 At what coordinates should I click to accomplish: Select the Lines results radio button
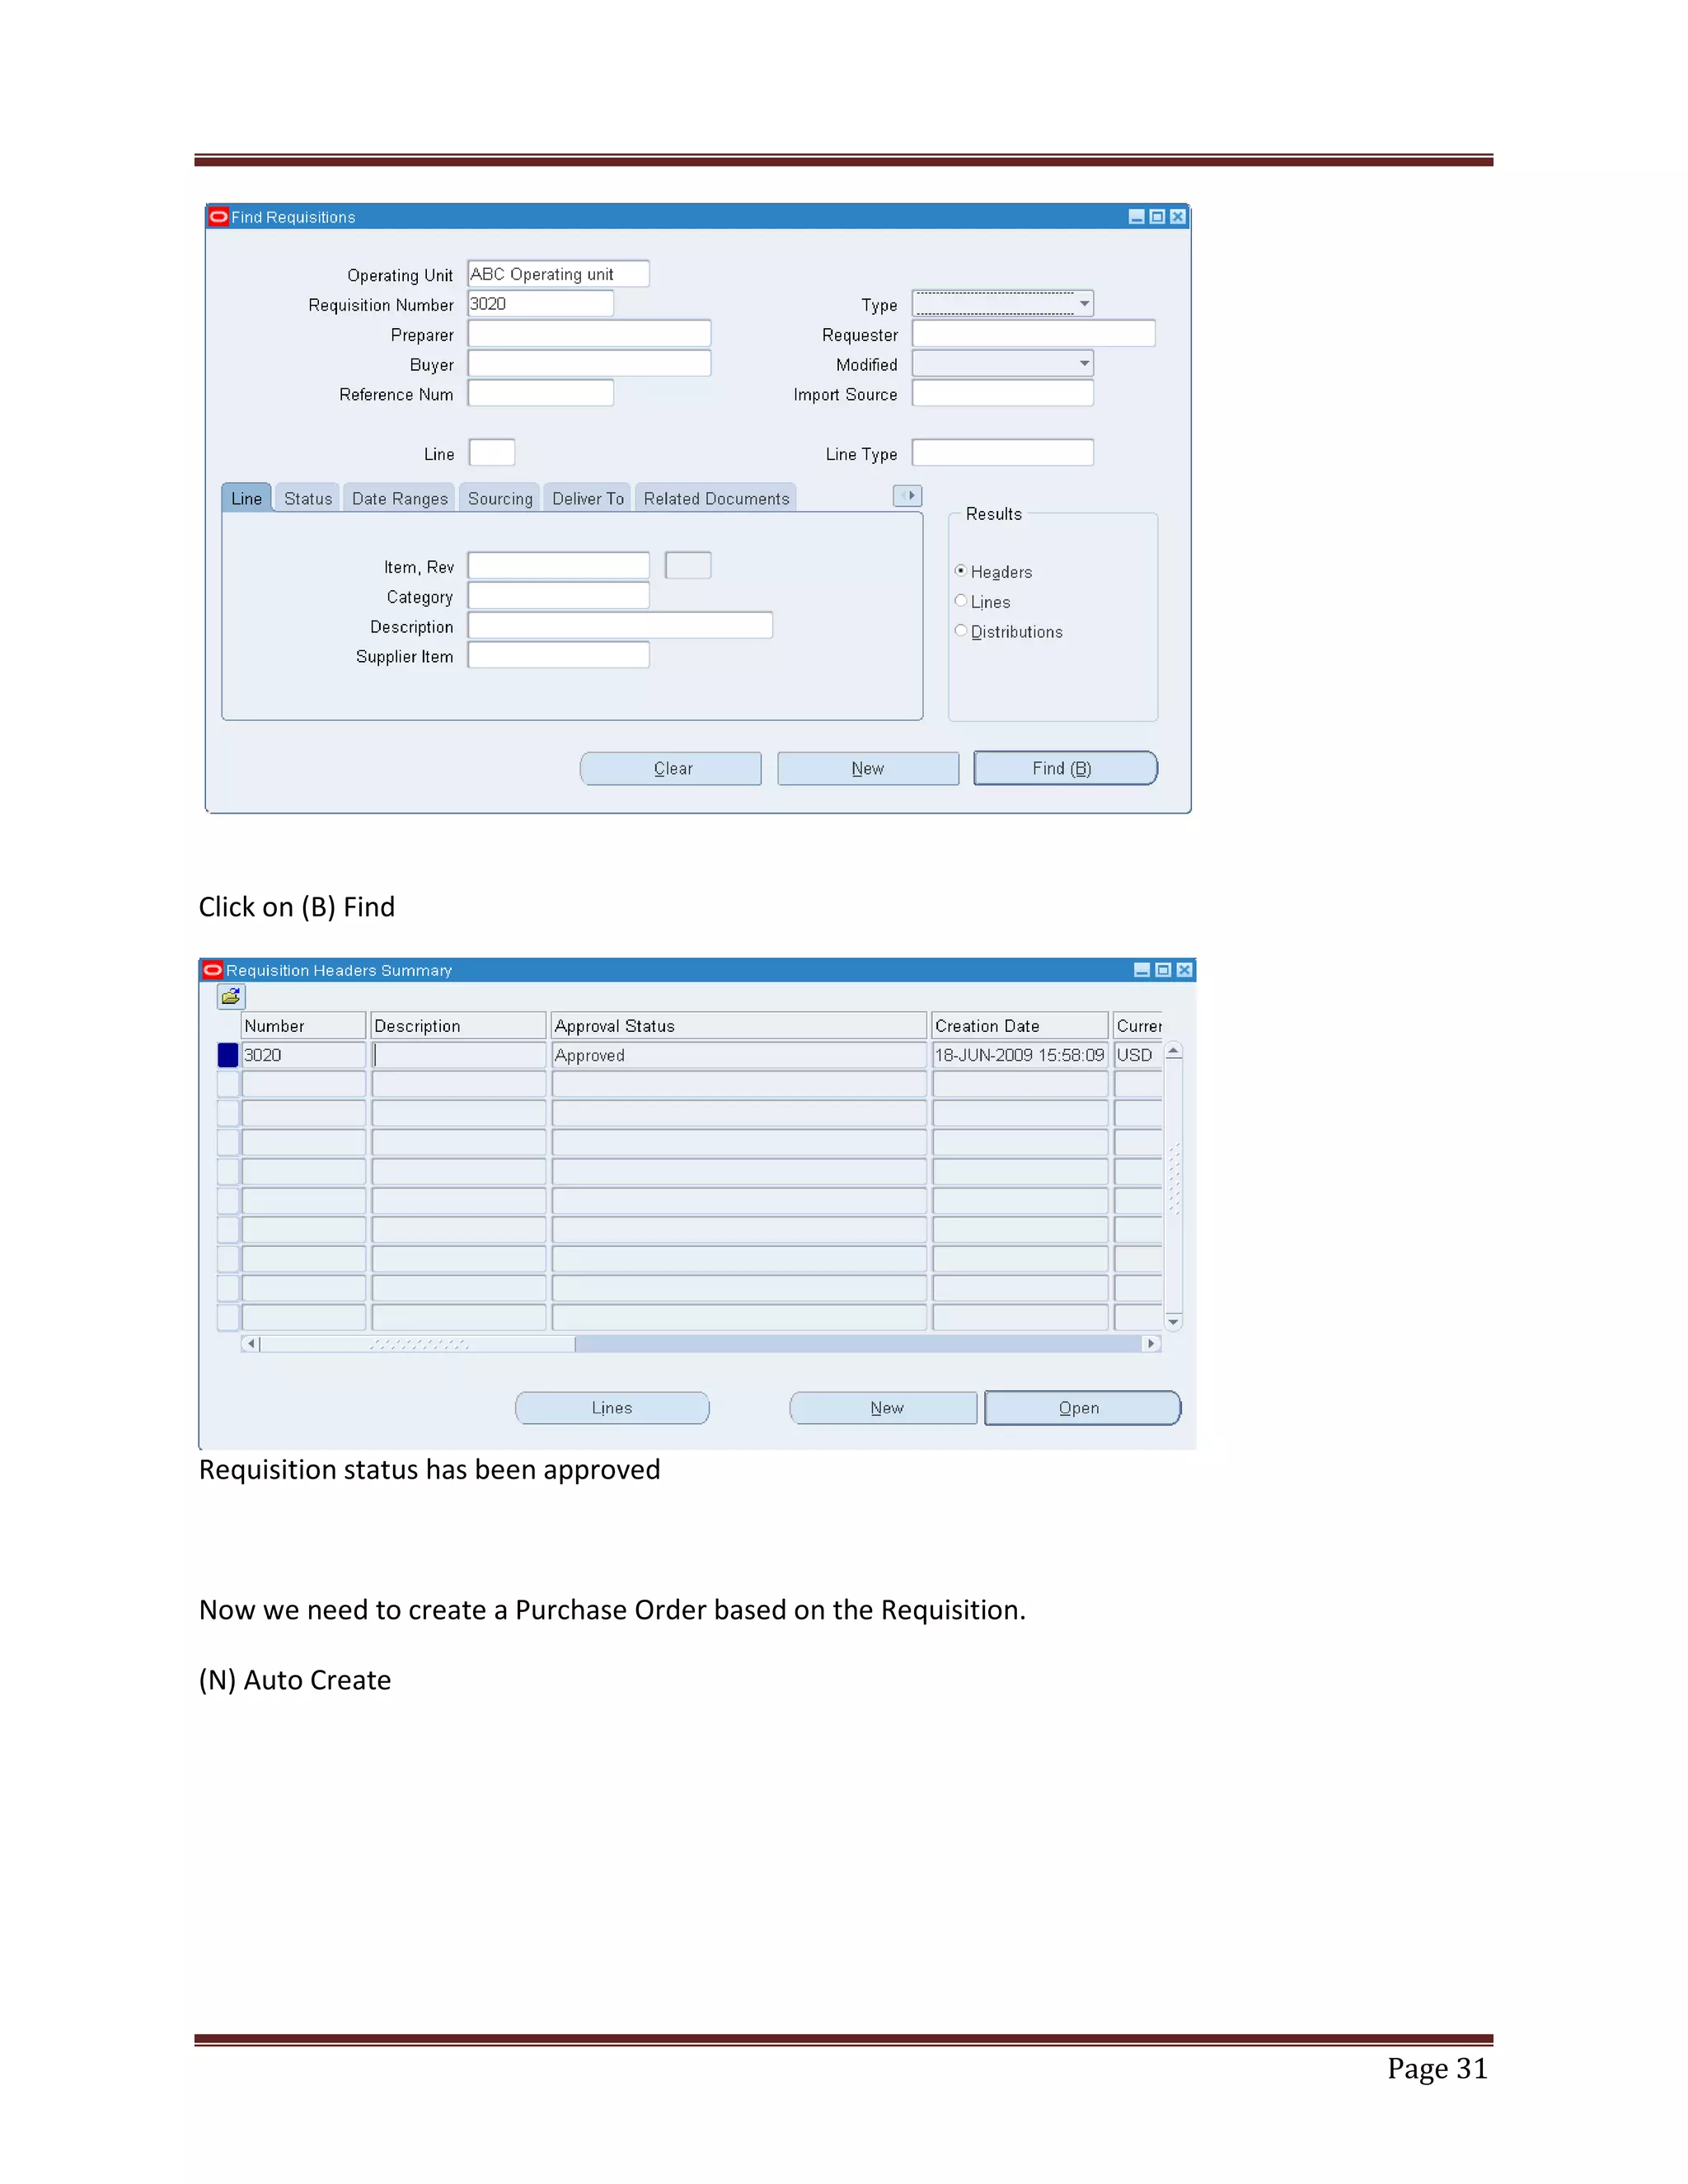point(960,600)
